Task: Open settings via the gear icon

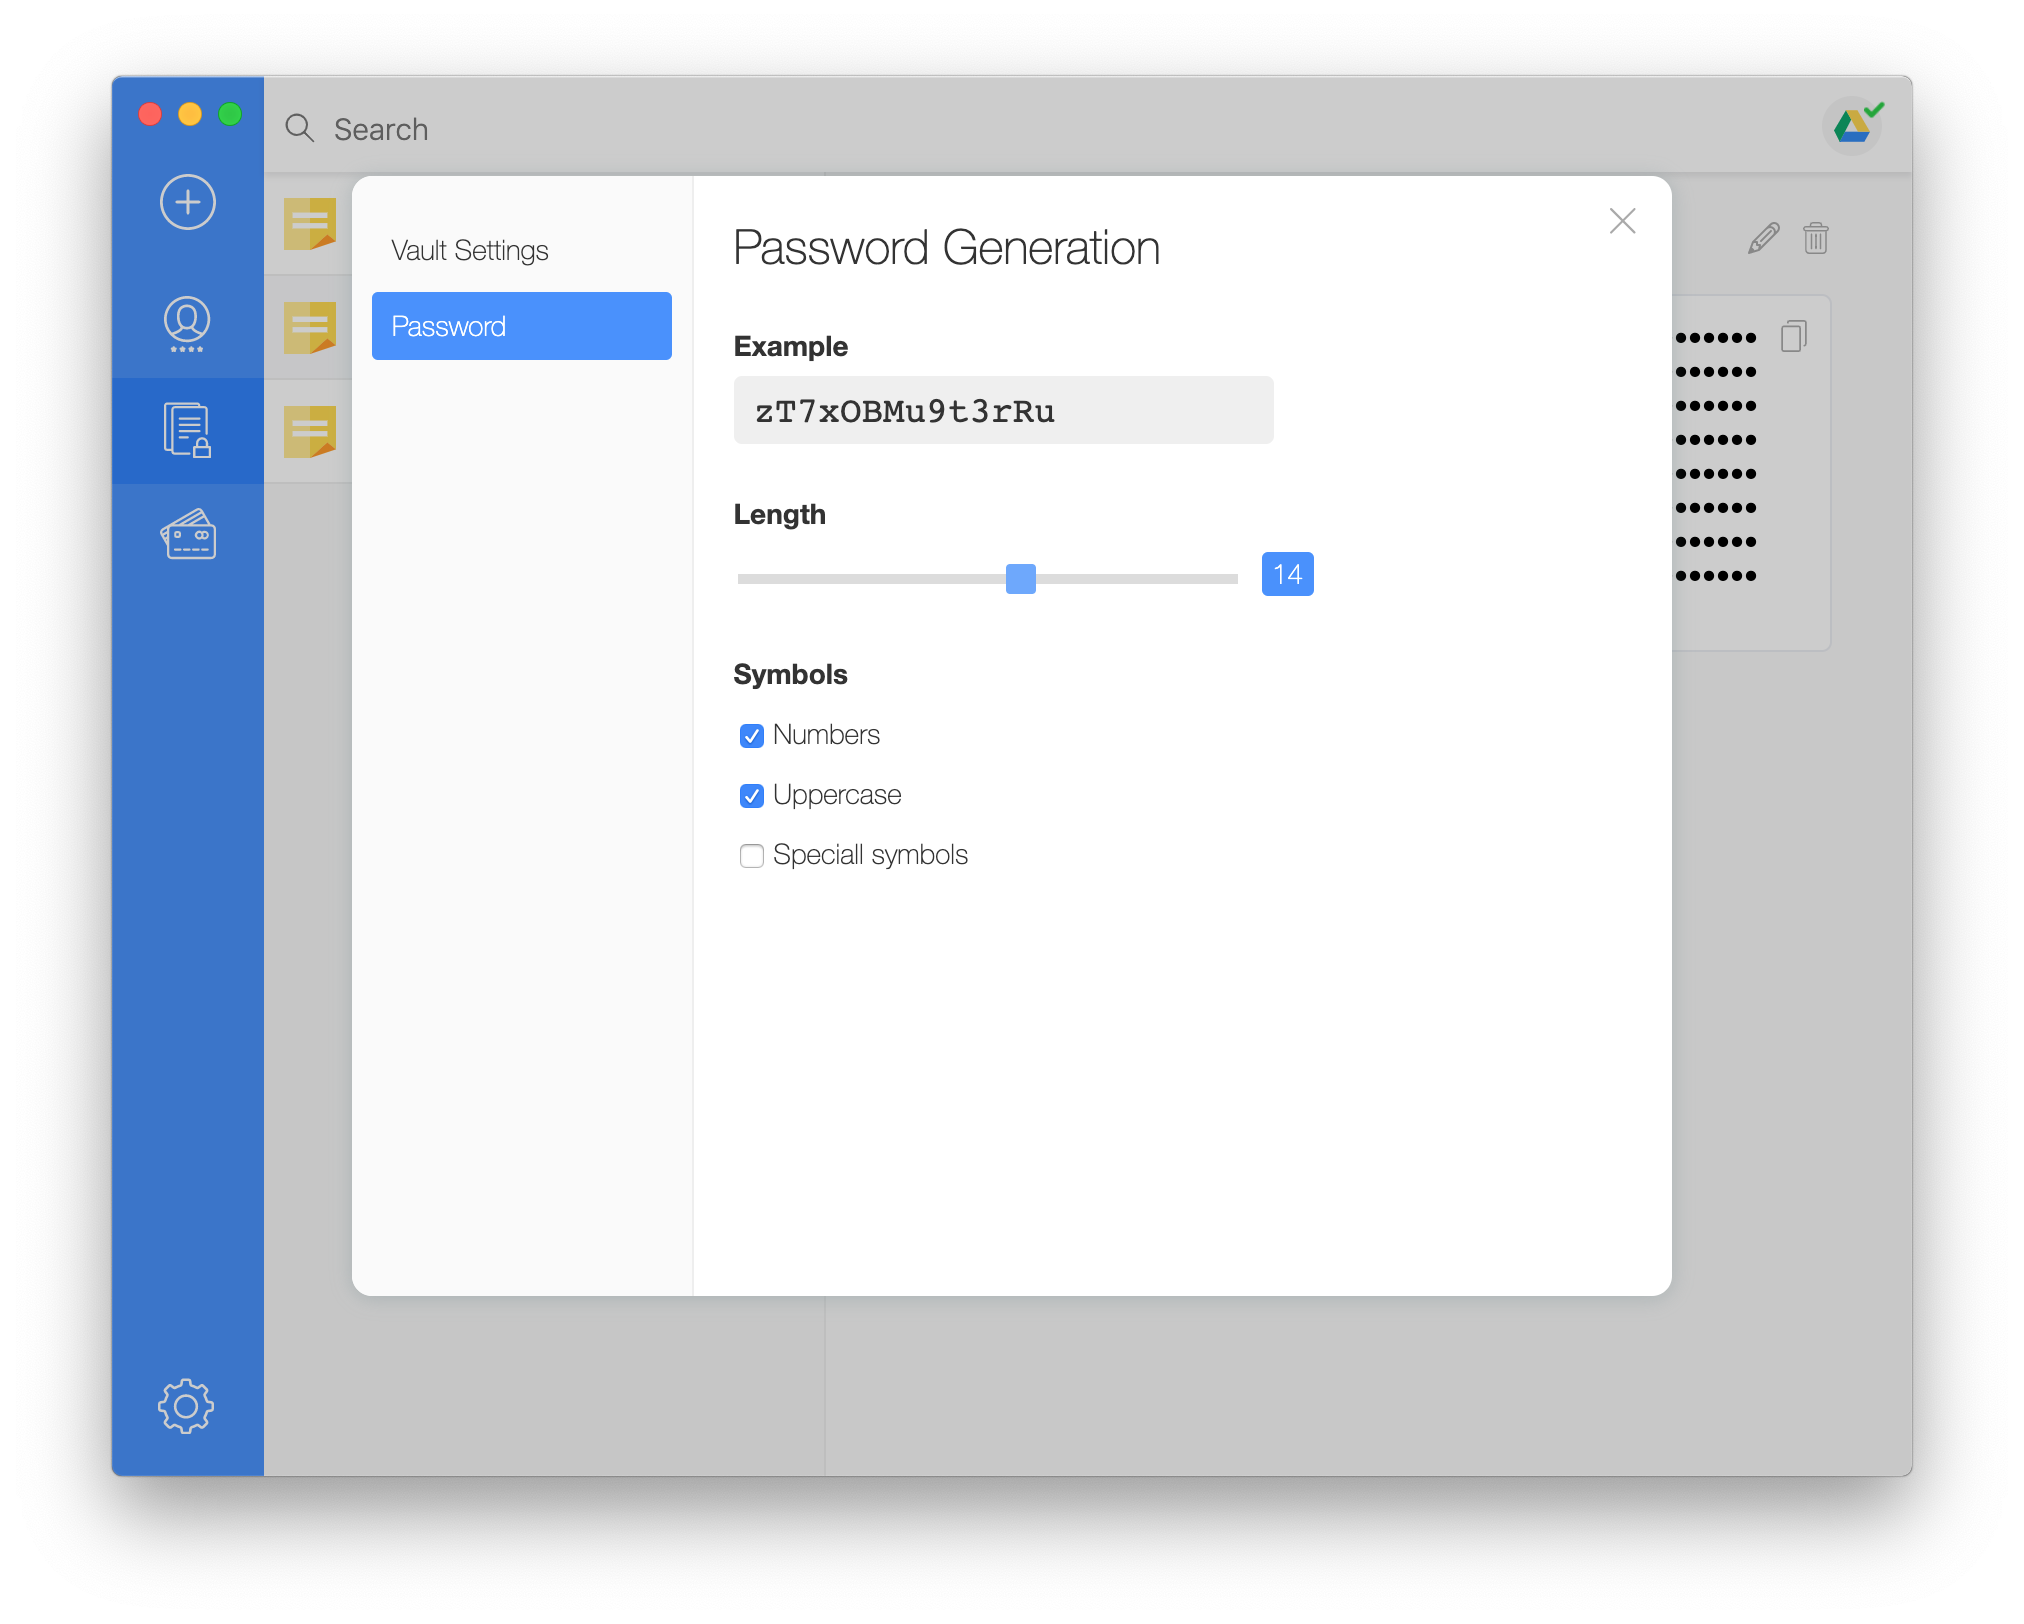Action: coord(186,1406)
